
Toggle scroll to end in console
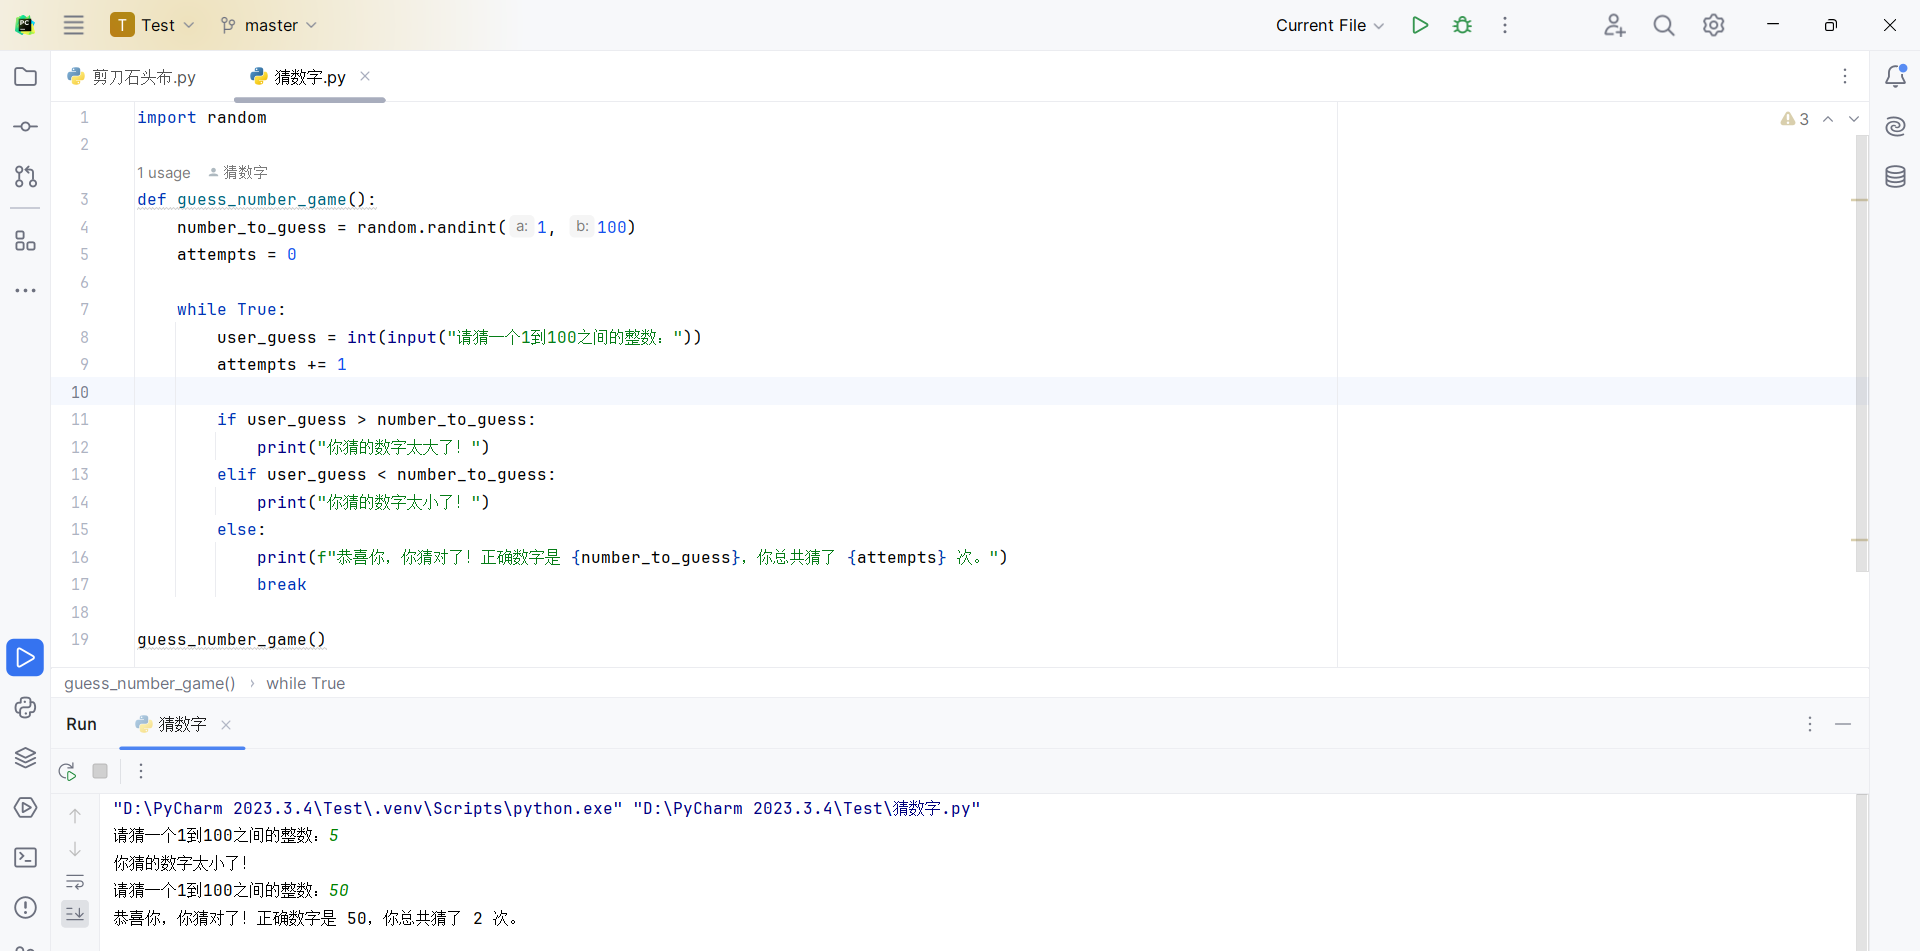tap(75, 913)
